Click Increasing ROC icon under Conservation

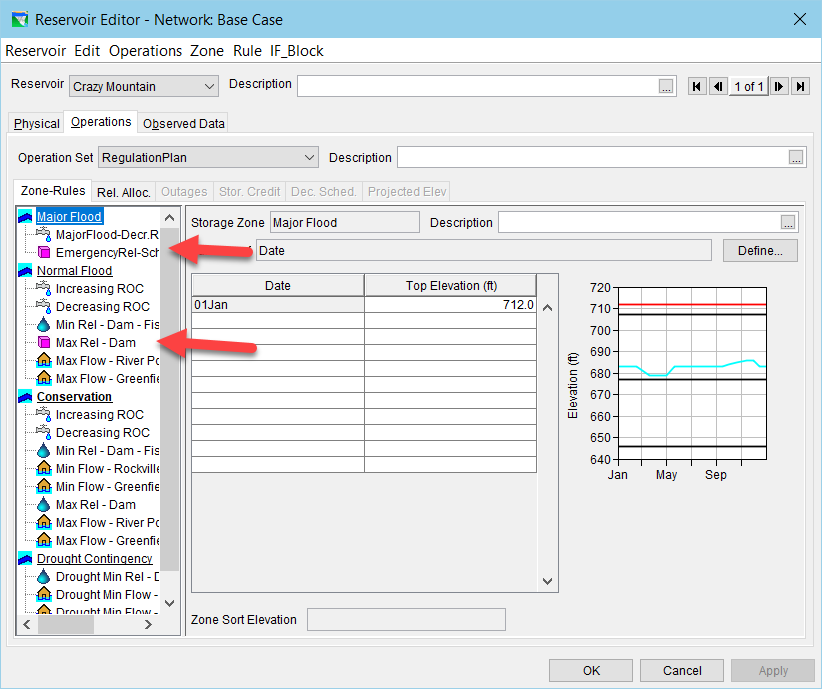pos(44,414)
